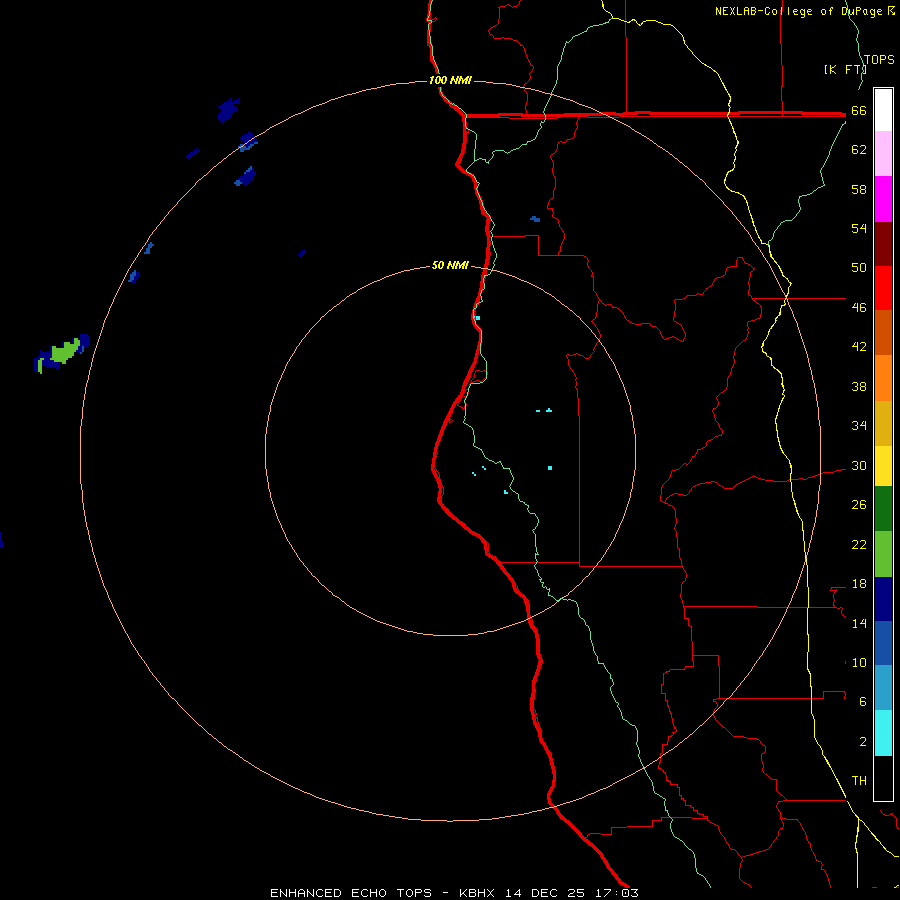This screenshot has width=900, height=900.
Task: Click the '14 DEC 25' date text
Action: (545, 893)
